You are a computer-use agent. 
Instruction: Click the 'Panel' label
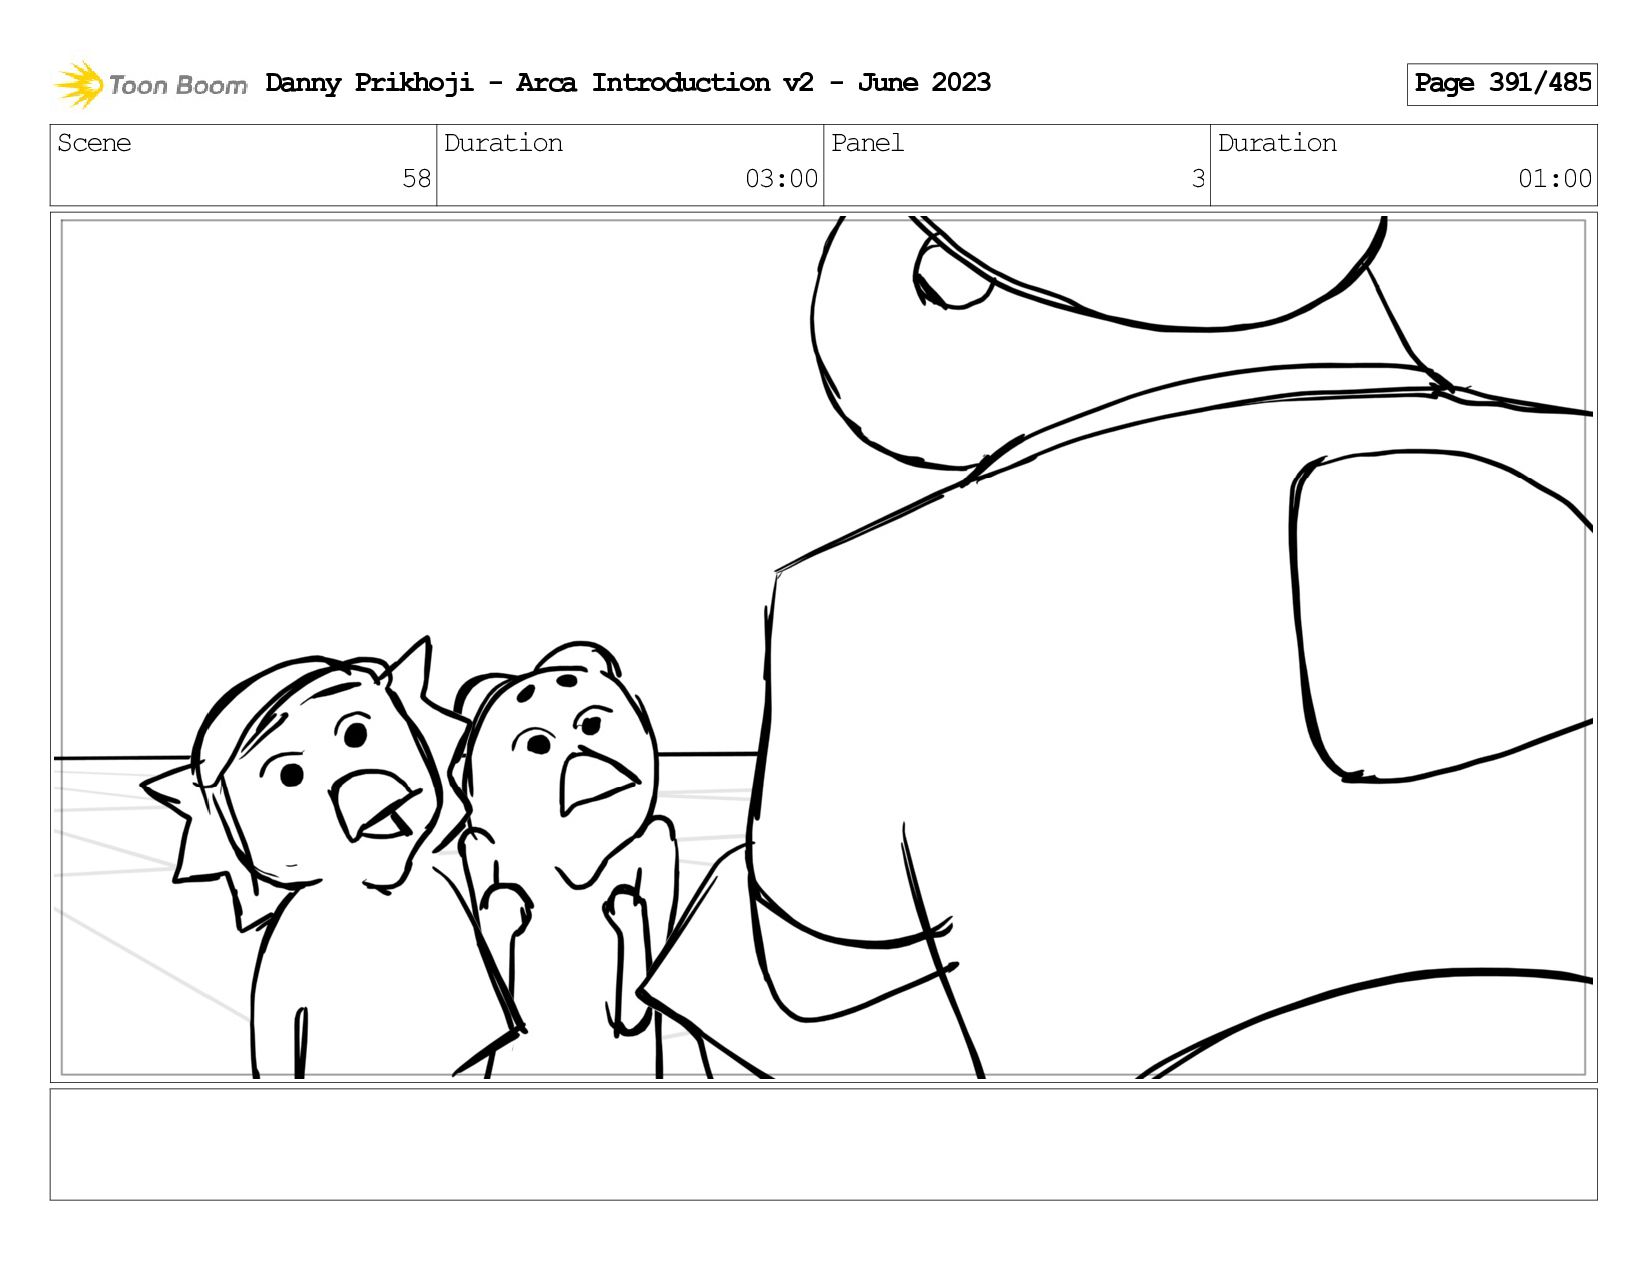[x=867, y=143]
